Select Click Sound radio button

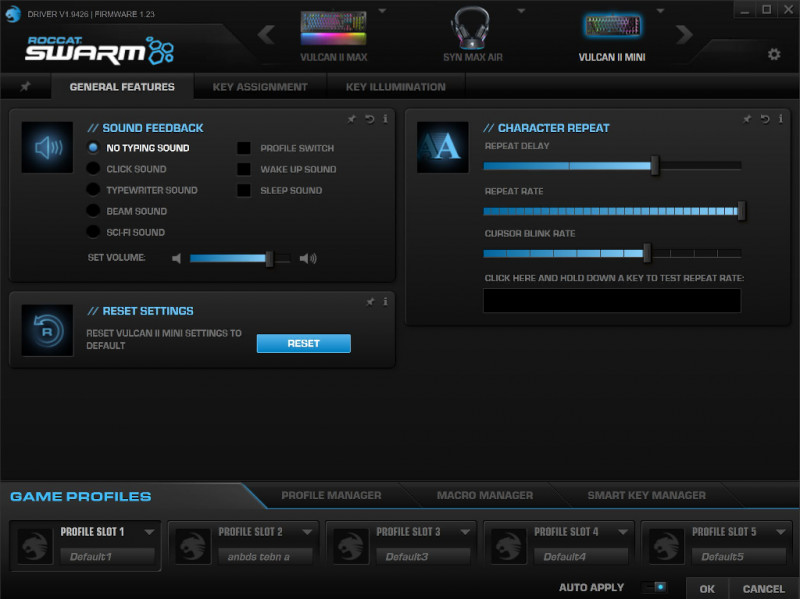(x=93, y=168)
